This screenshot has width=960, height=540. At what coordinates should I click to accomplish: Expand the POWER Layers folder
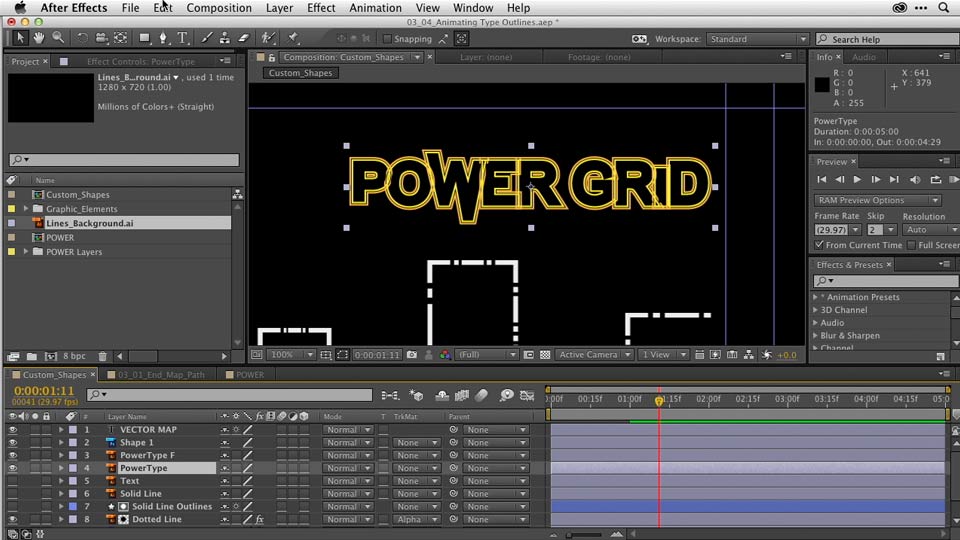25,252
